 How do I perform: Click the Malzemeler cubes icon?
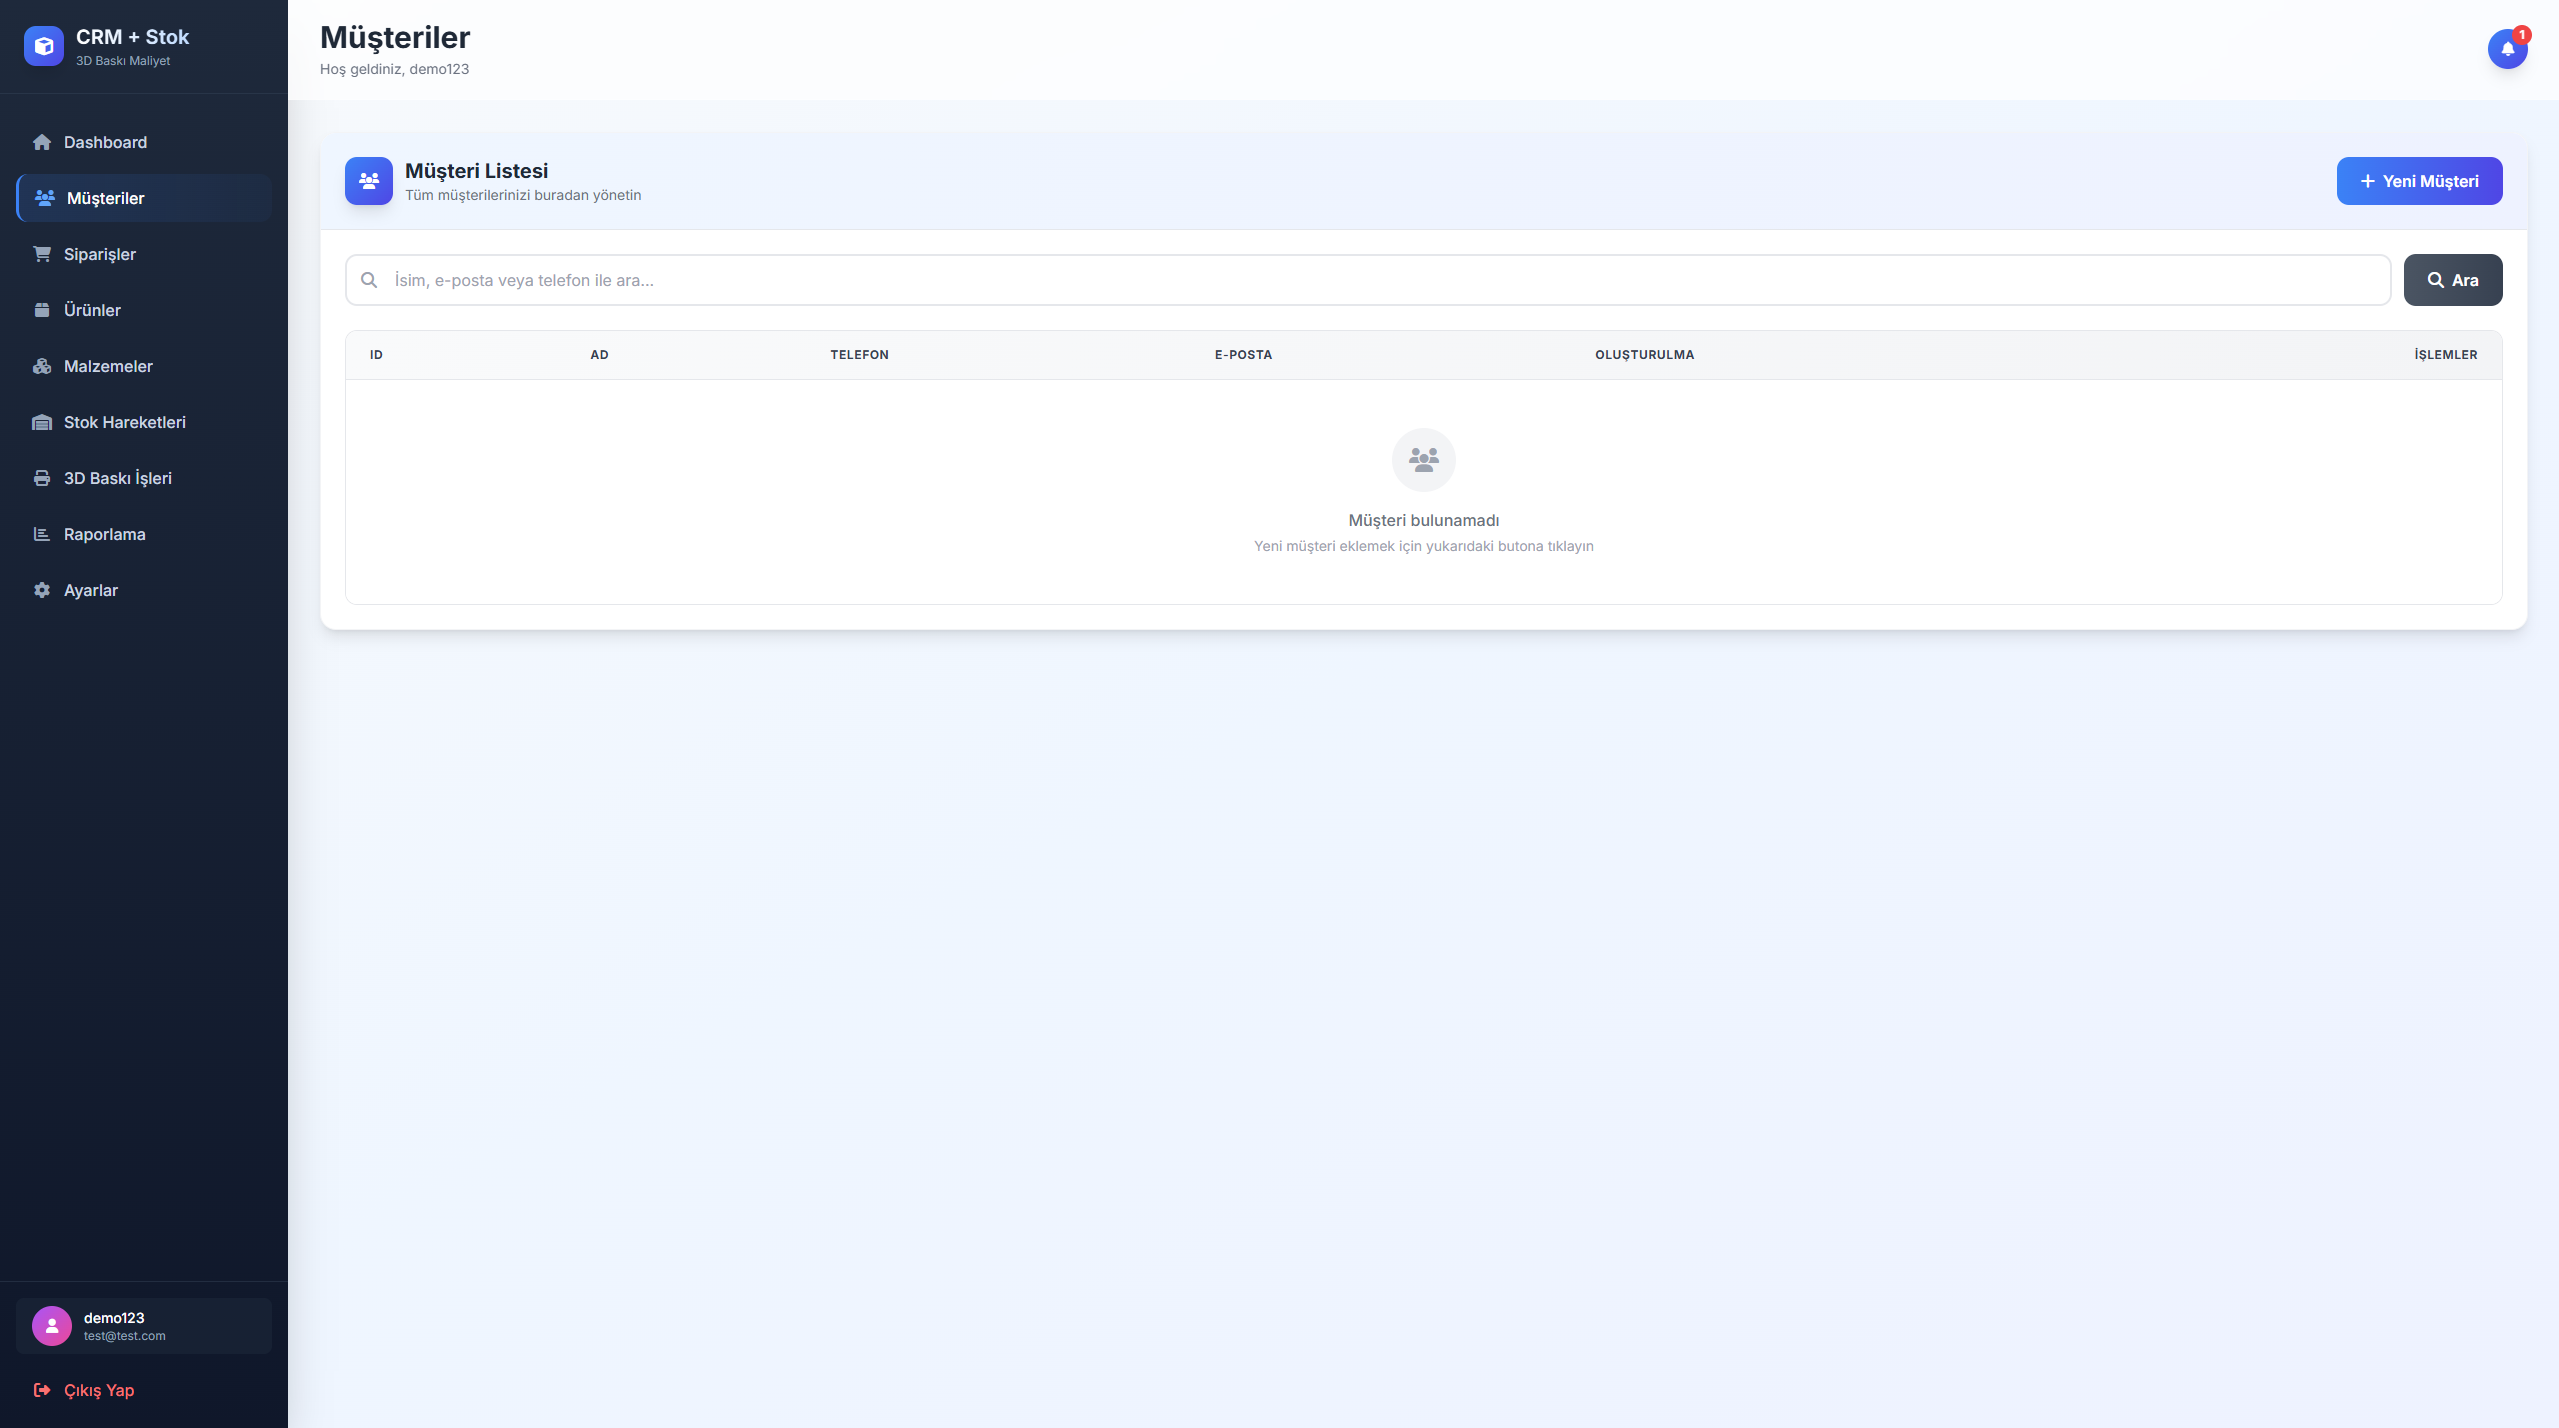(x=42, y=366)
